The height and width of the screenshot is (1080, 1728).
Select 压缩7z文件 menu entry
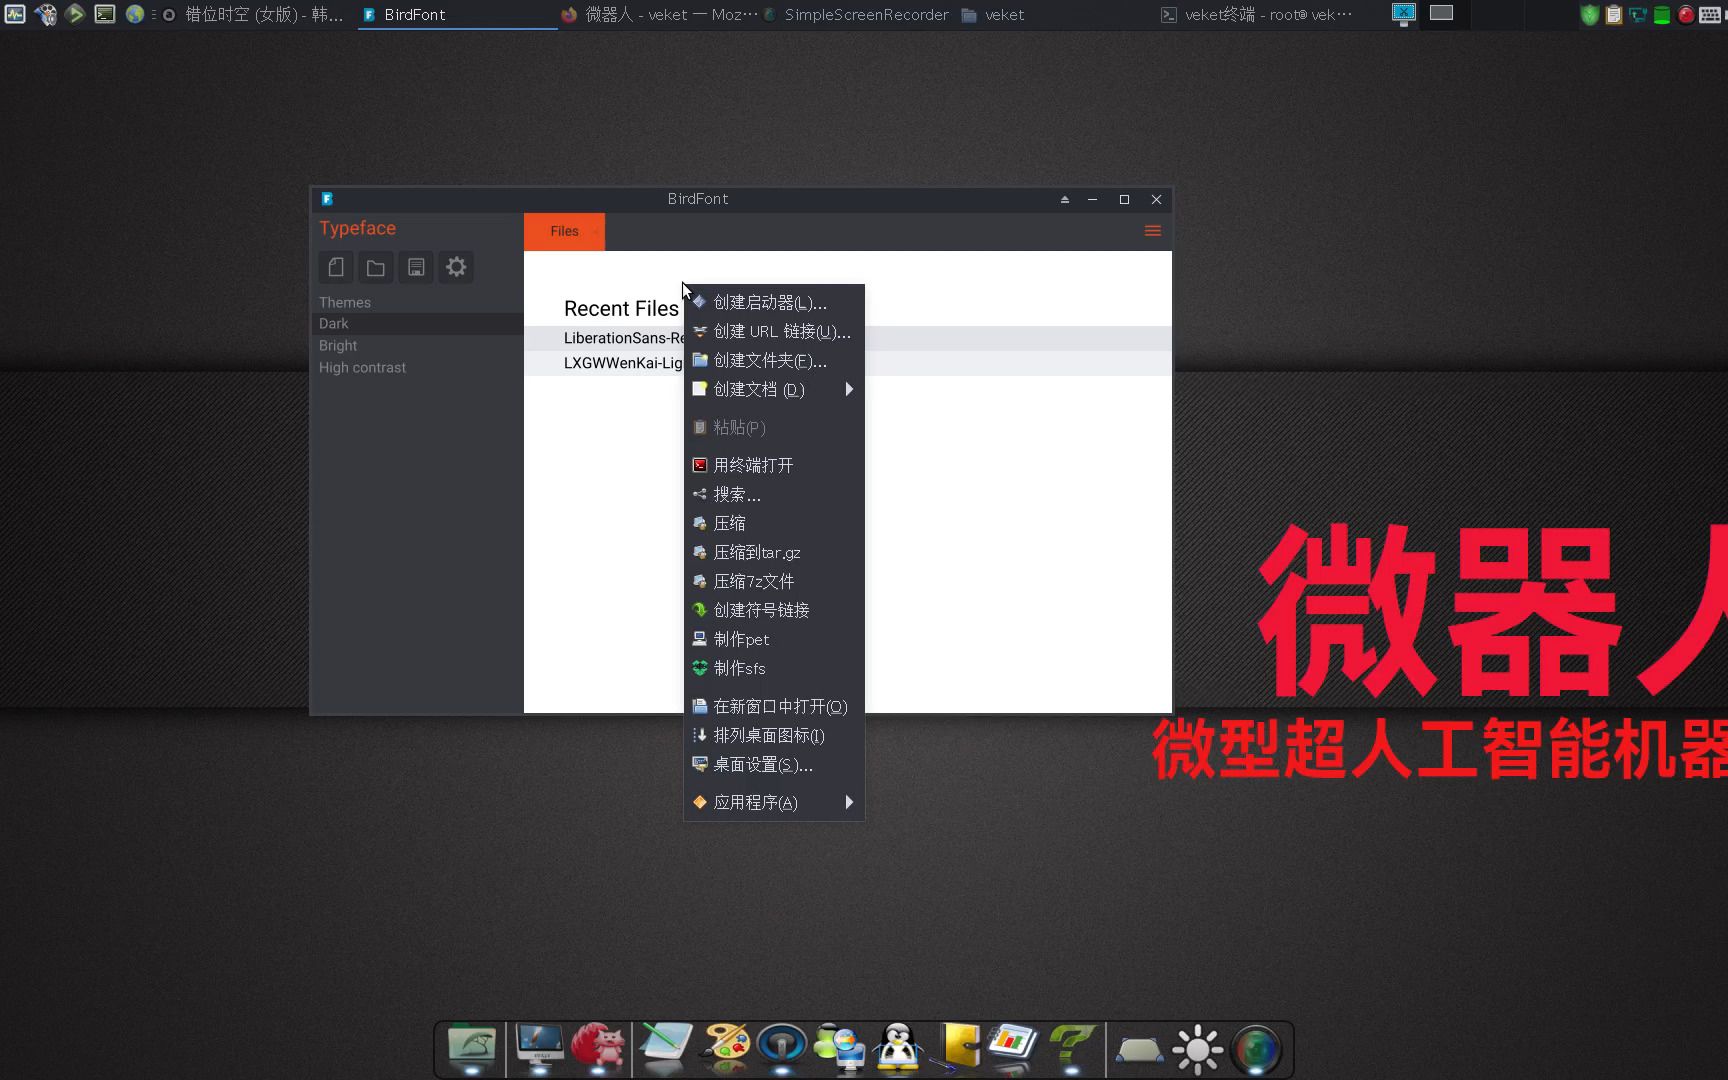point(774,581)
